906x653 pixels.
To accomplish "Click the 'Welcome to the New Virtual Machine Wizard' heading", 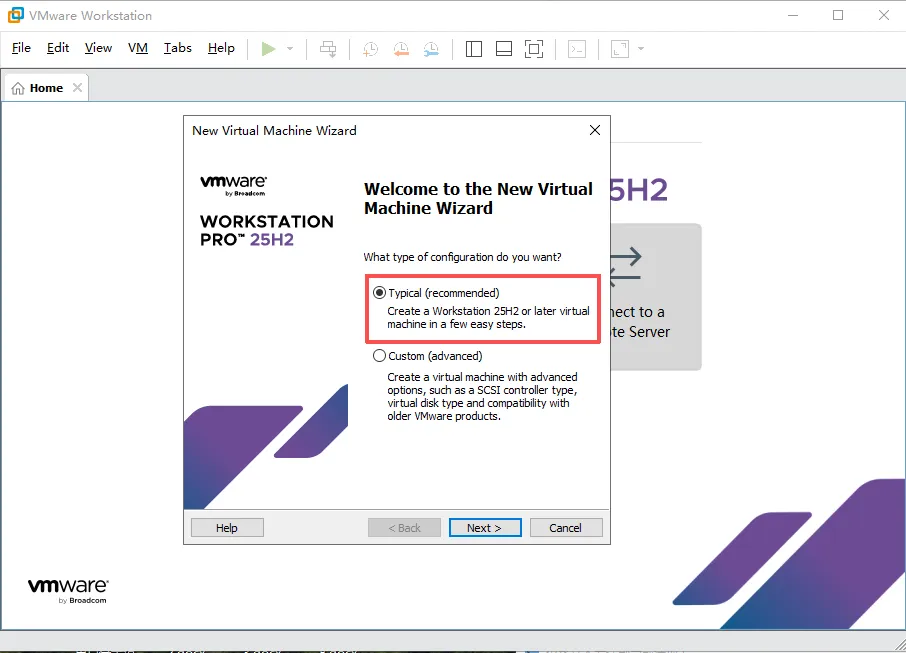I will pos(478,198).
